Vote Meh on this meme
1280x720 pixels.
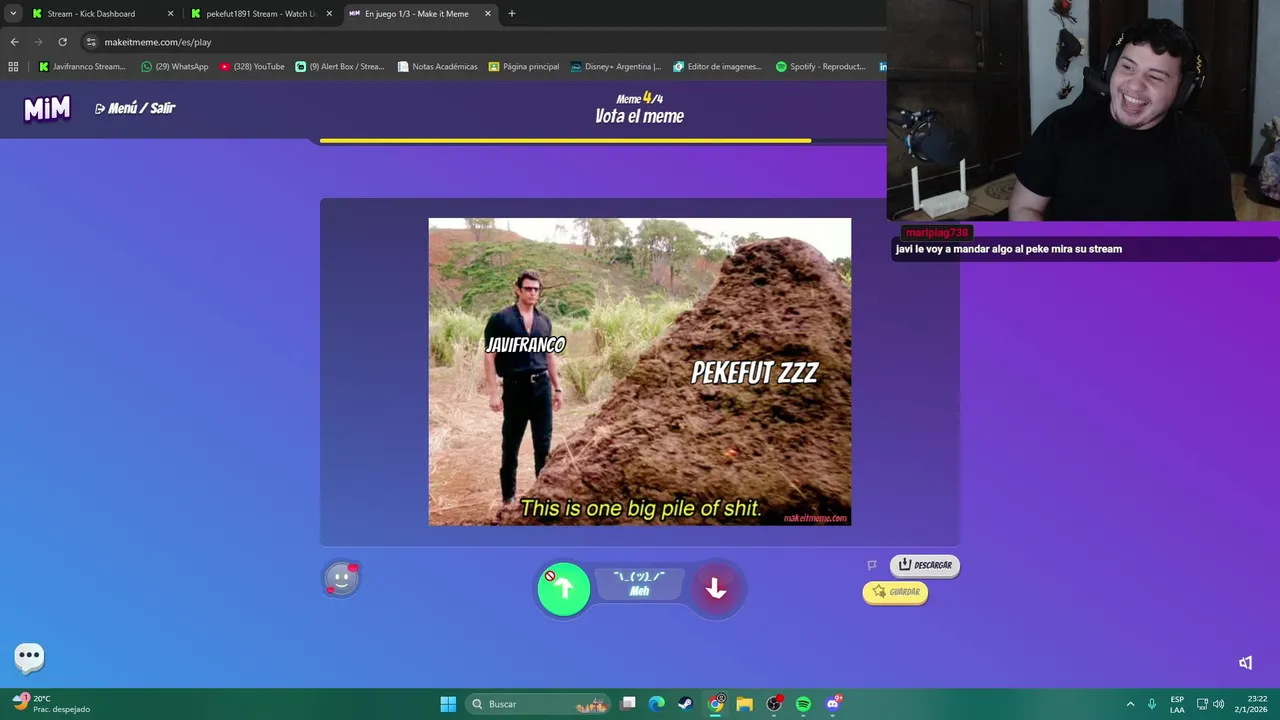[639, 585]
